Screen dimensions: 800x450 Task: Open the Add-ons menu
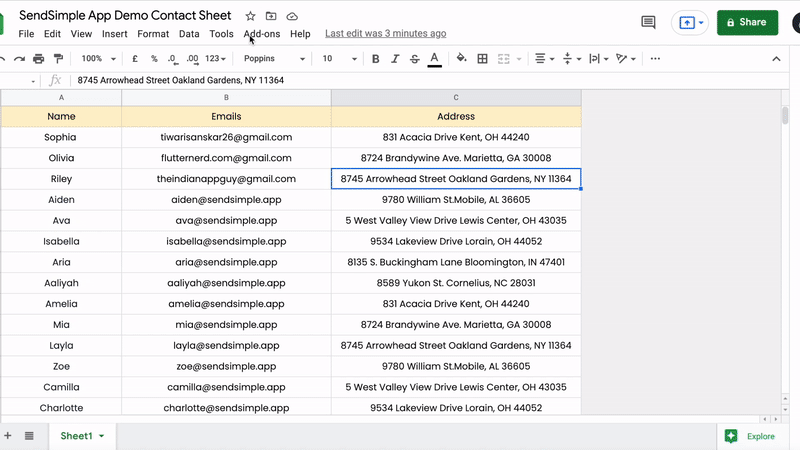pos(262,34)
